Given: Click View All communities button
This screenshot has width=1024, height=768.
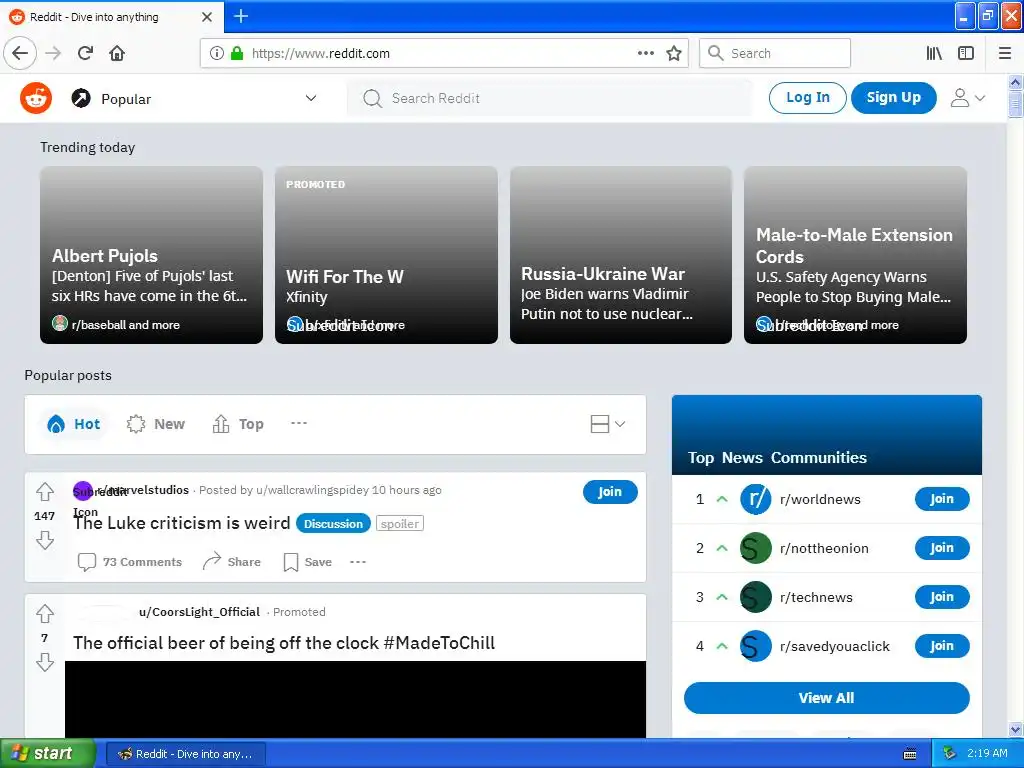Looking at the screenshot, I should 826,698.
